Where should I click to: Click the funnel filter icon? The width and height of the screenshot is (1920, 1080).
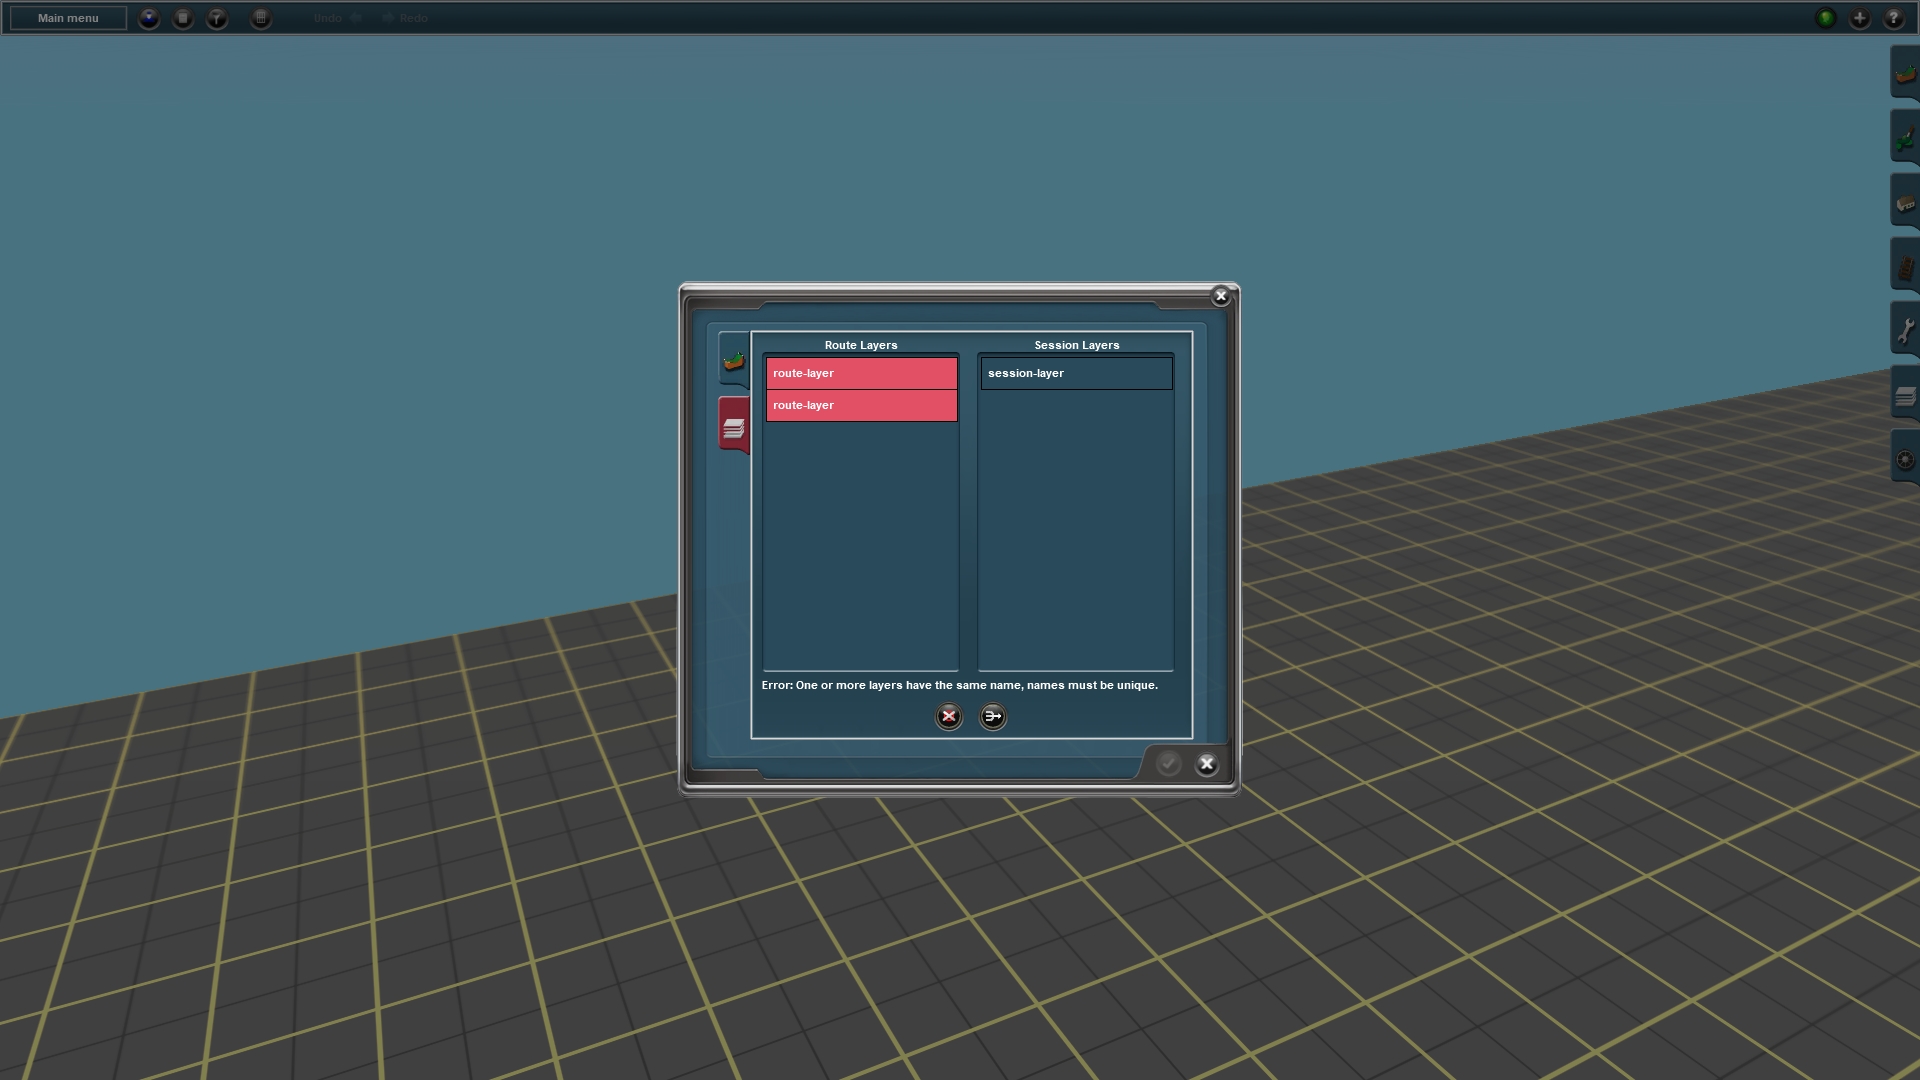point(217,18)
